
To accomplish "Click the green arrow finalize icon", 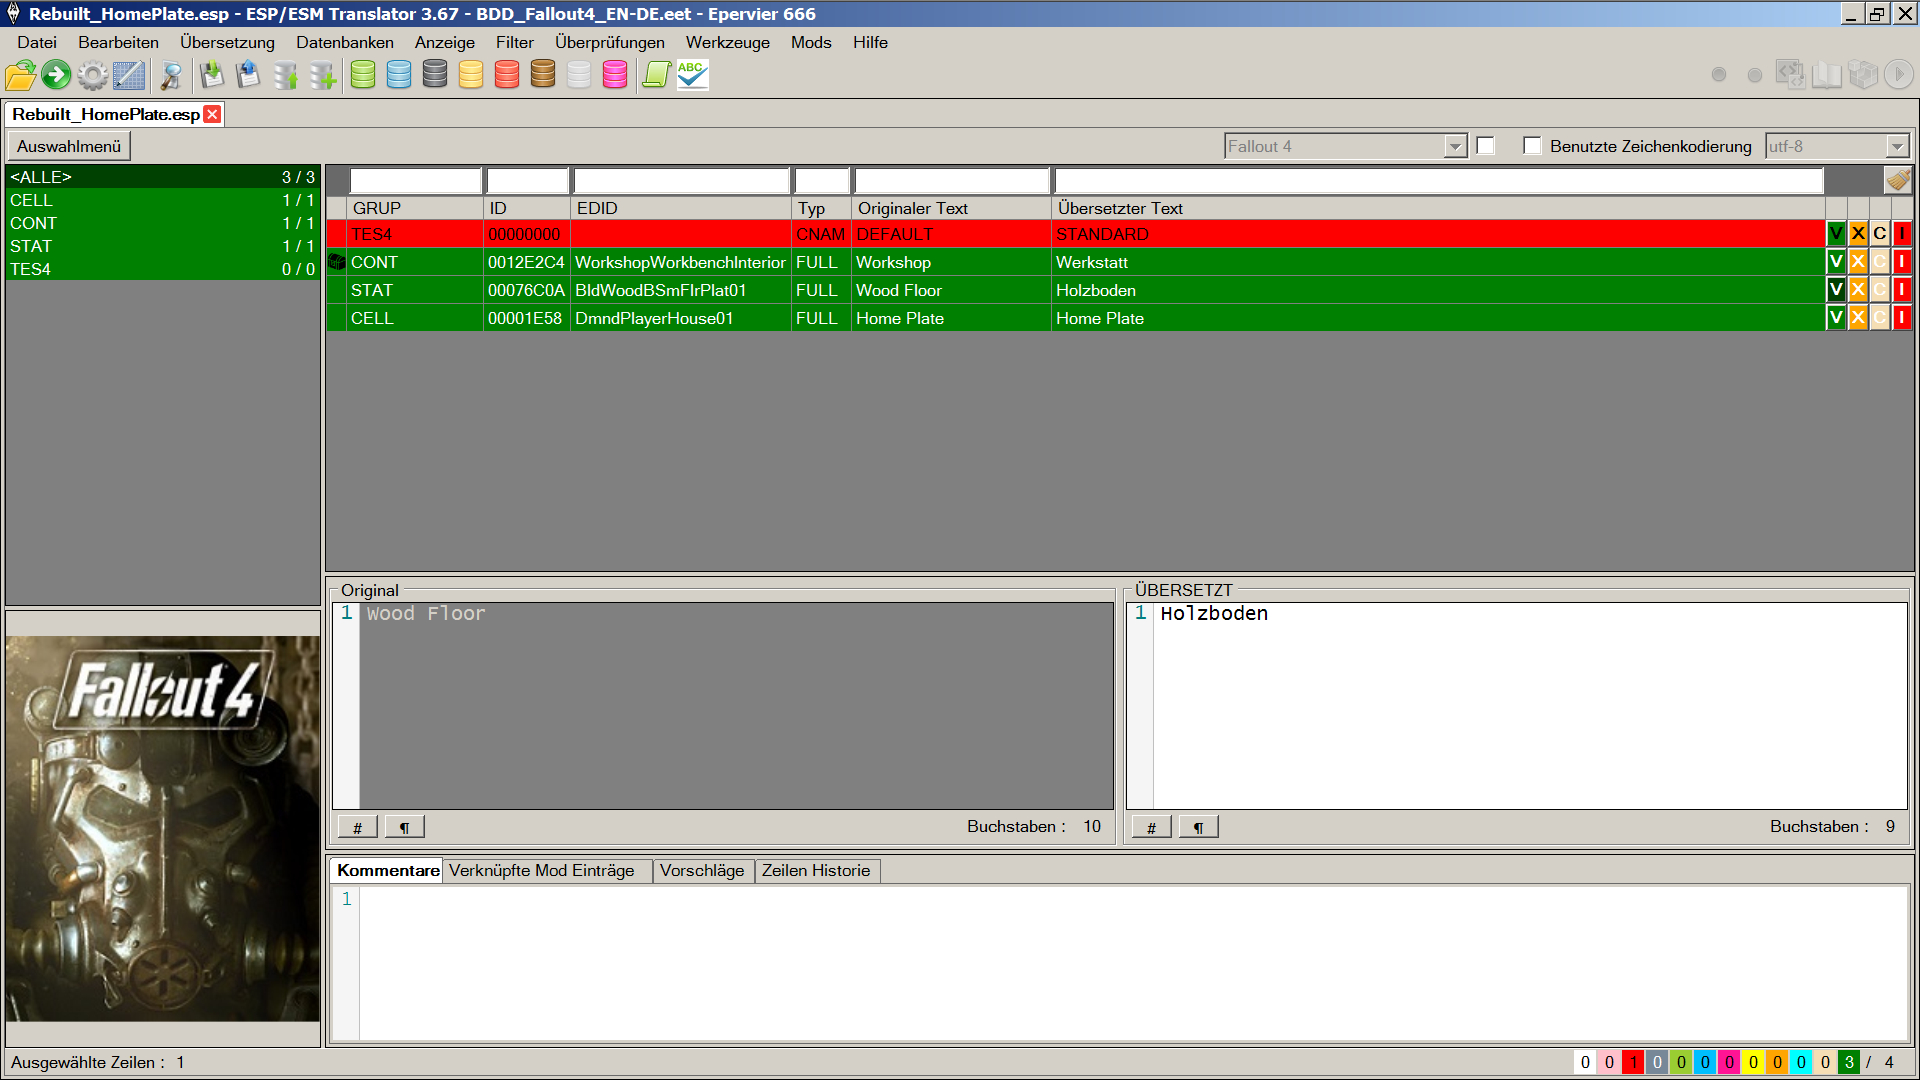I will coord(56,75).
